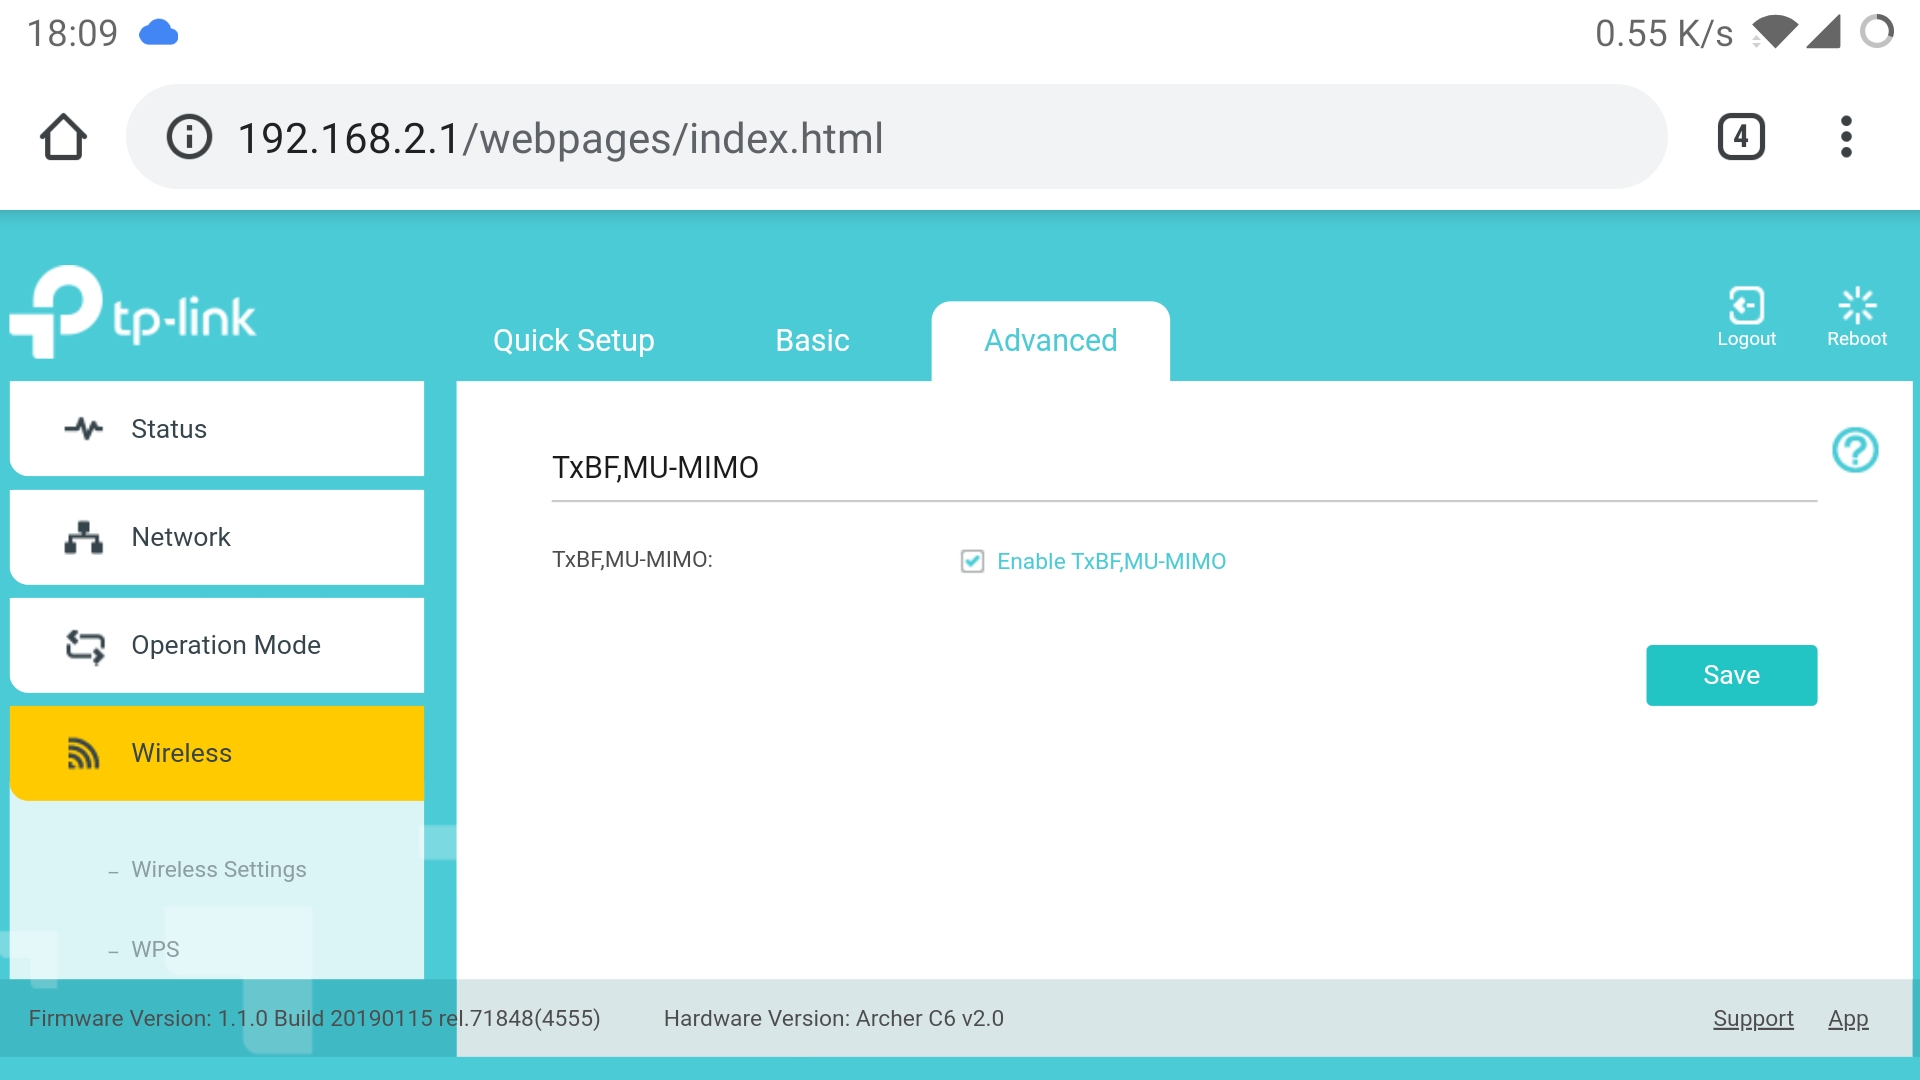This screenshot has height=1080, width=1920.
Task: Check the Wi-Fi status bar icon
Action: click(1775, 32)
